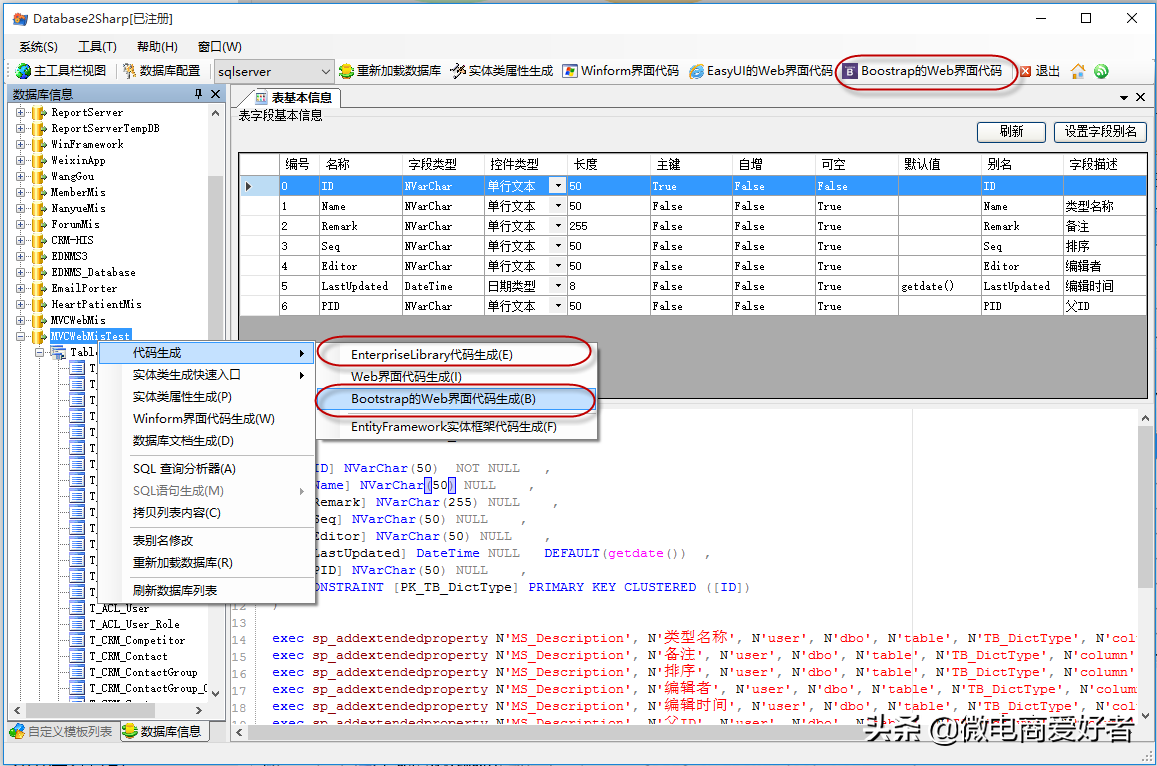Expand the ReportServer database node
Screen dimensions: 1157x766
point(20,112)
